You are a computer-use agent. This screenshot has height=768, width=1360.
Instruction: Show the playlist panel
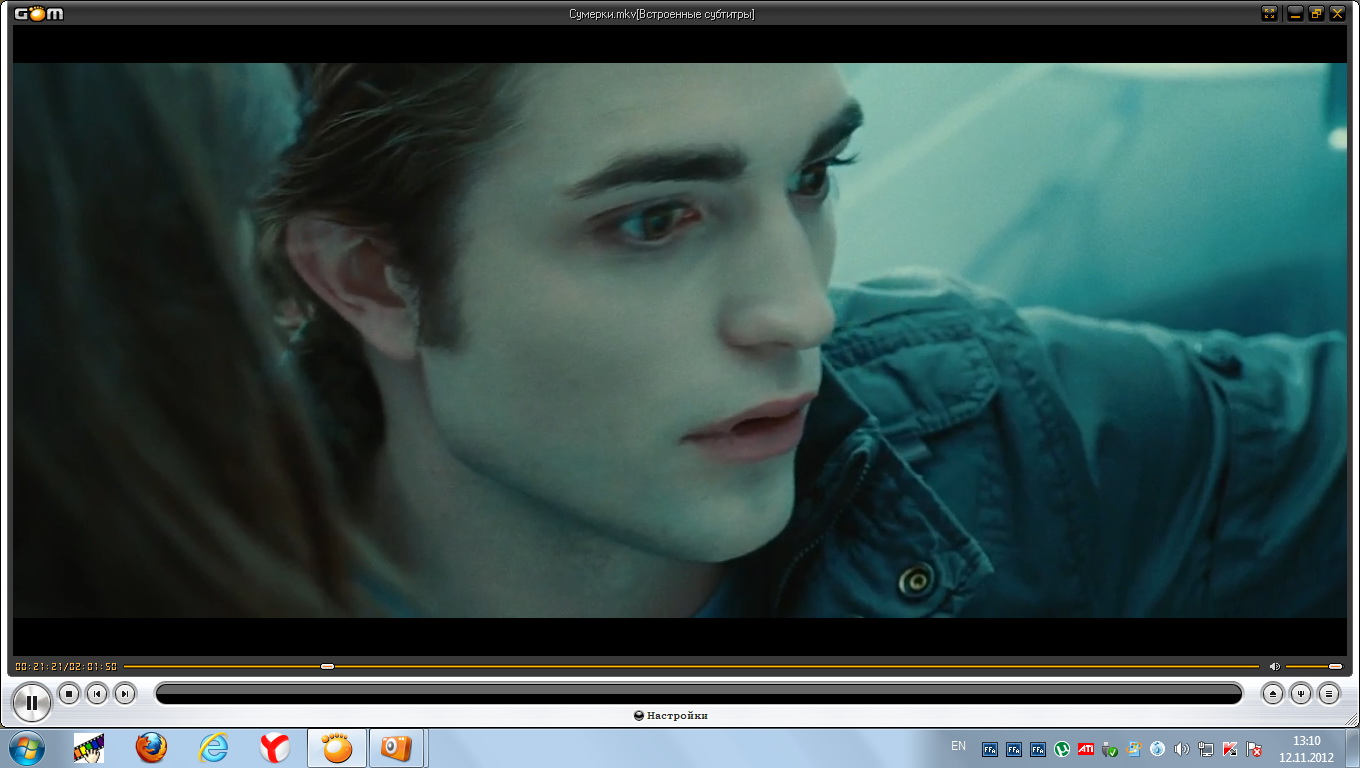pyautogui.click(x=1329, y=693)
